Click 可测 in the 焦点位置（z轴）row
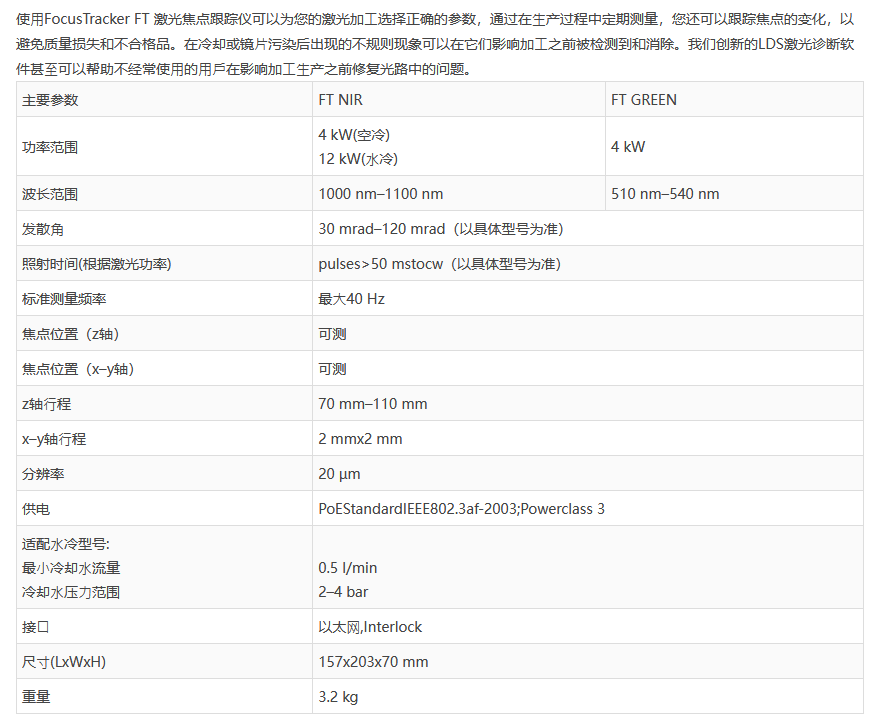Viewport: 886px width, 718px height. tap(332, 334)
